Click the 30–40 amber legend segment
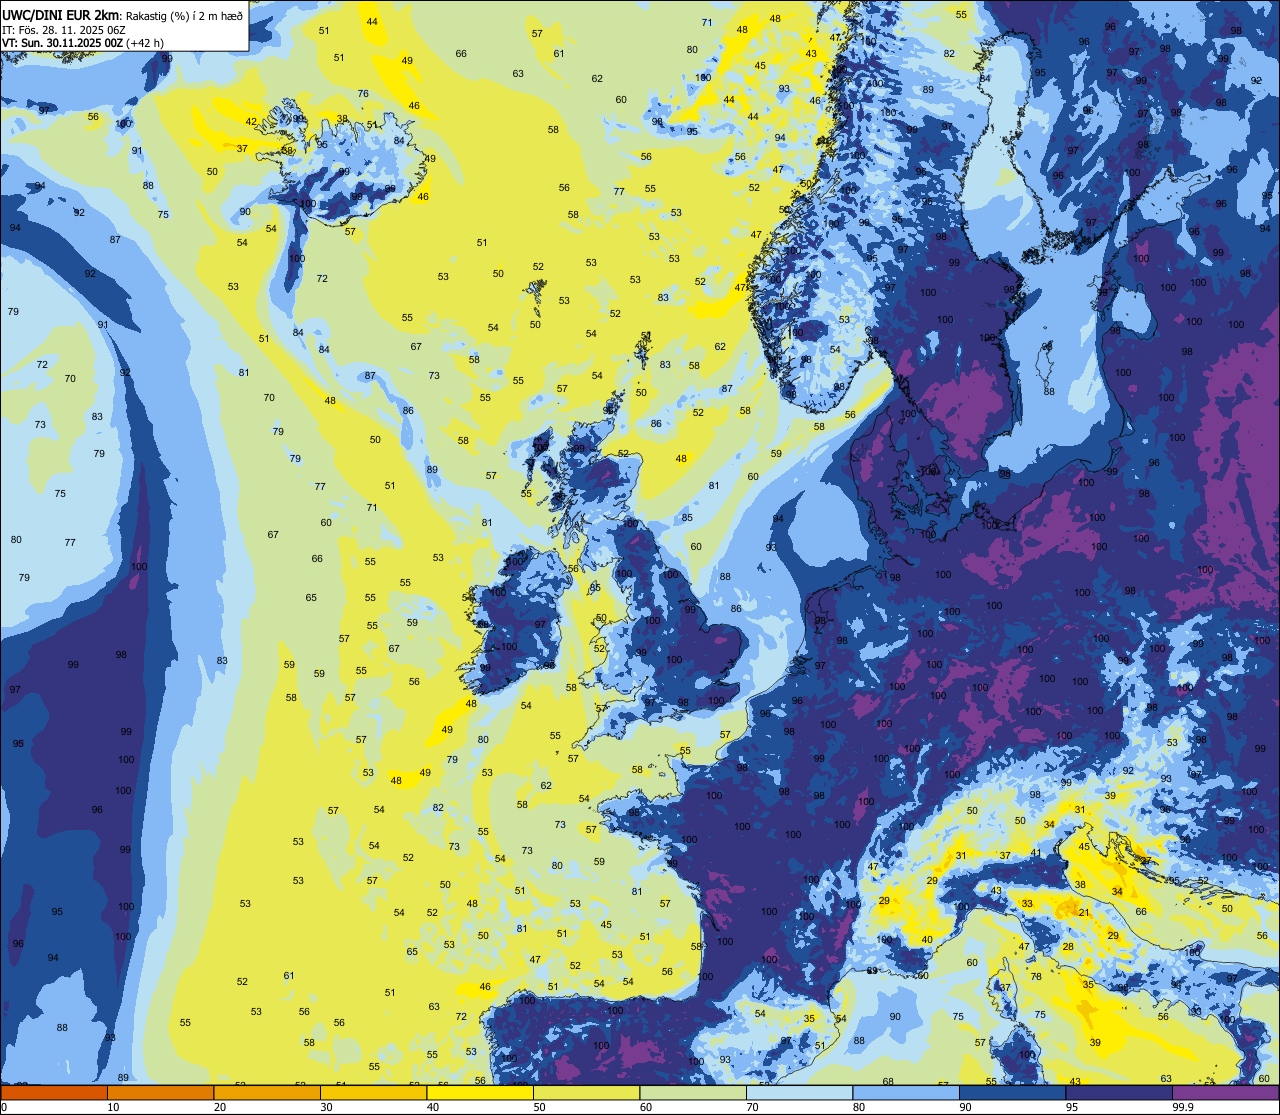The width and height of the screenshot is (1280, 1115). (x=373, y=1093)
